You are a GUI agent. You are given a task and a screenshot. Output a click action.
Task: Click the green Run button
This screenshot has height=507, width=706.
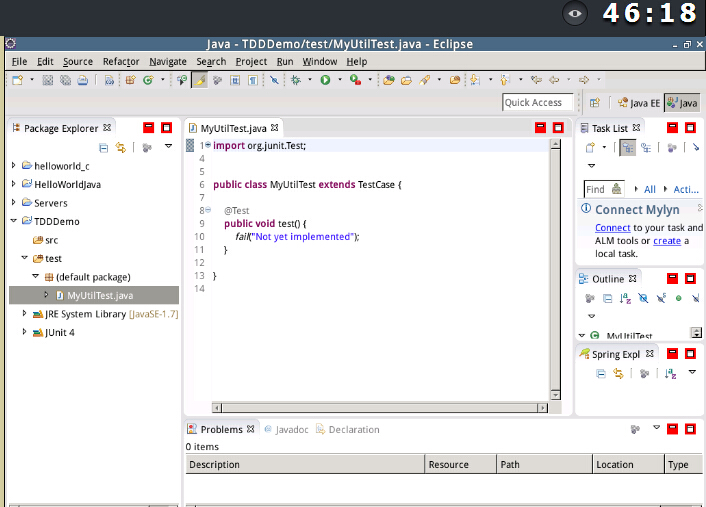click(x=325, y=80)
